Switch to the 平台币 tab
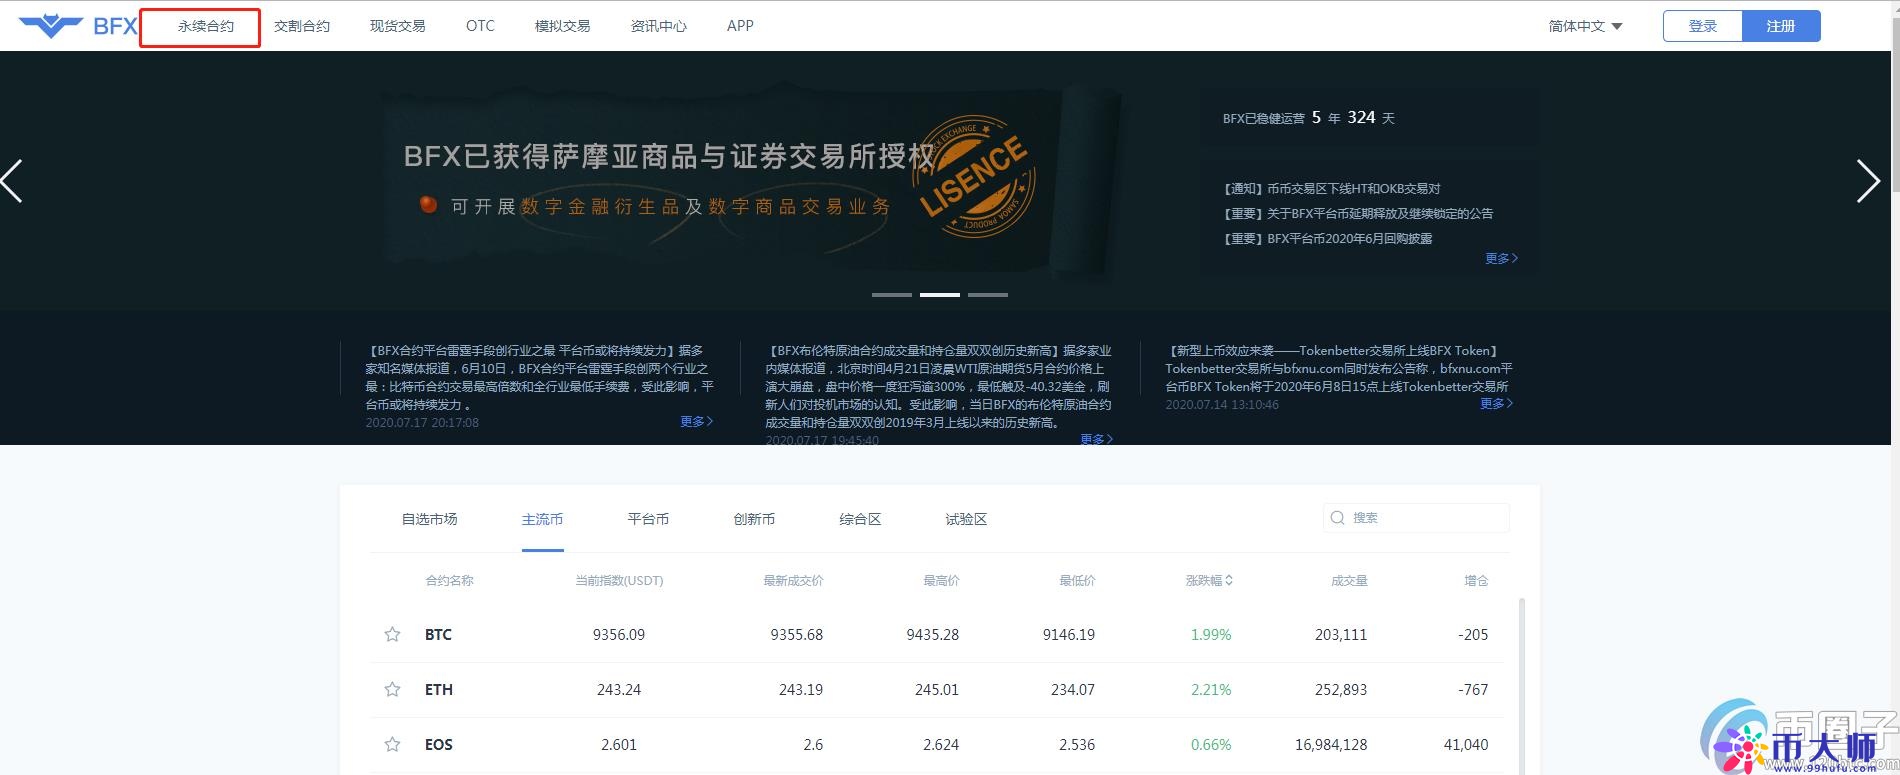The width and height of the screenshot is (1900, 775). pos(648,519)
